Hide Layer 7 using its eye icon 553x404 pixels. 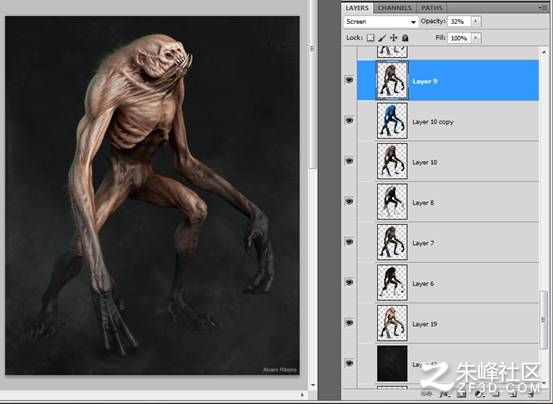pyautogui.click(x=349, y=242)
